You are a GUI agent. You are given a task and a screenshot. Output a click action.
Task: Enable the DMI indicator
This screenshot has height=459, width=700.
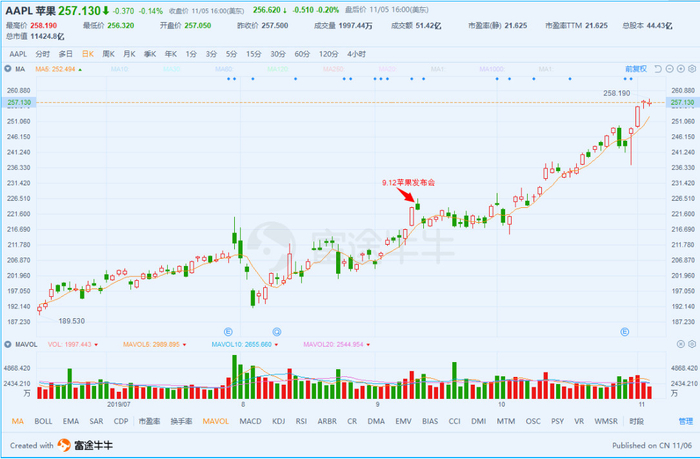(x=479, y=421)
